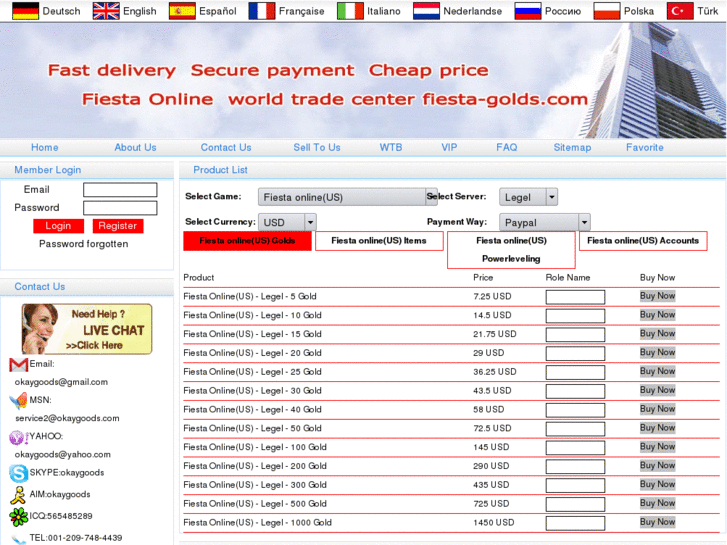Click Role Name field for 5 Gold
727x545 pixels.
(575, 297)
